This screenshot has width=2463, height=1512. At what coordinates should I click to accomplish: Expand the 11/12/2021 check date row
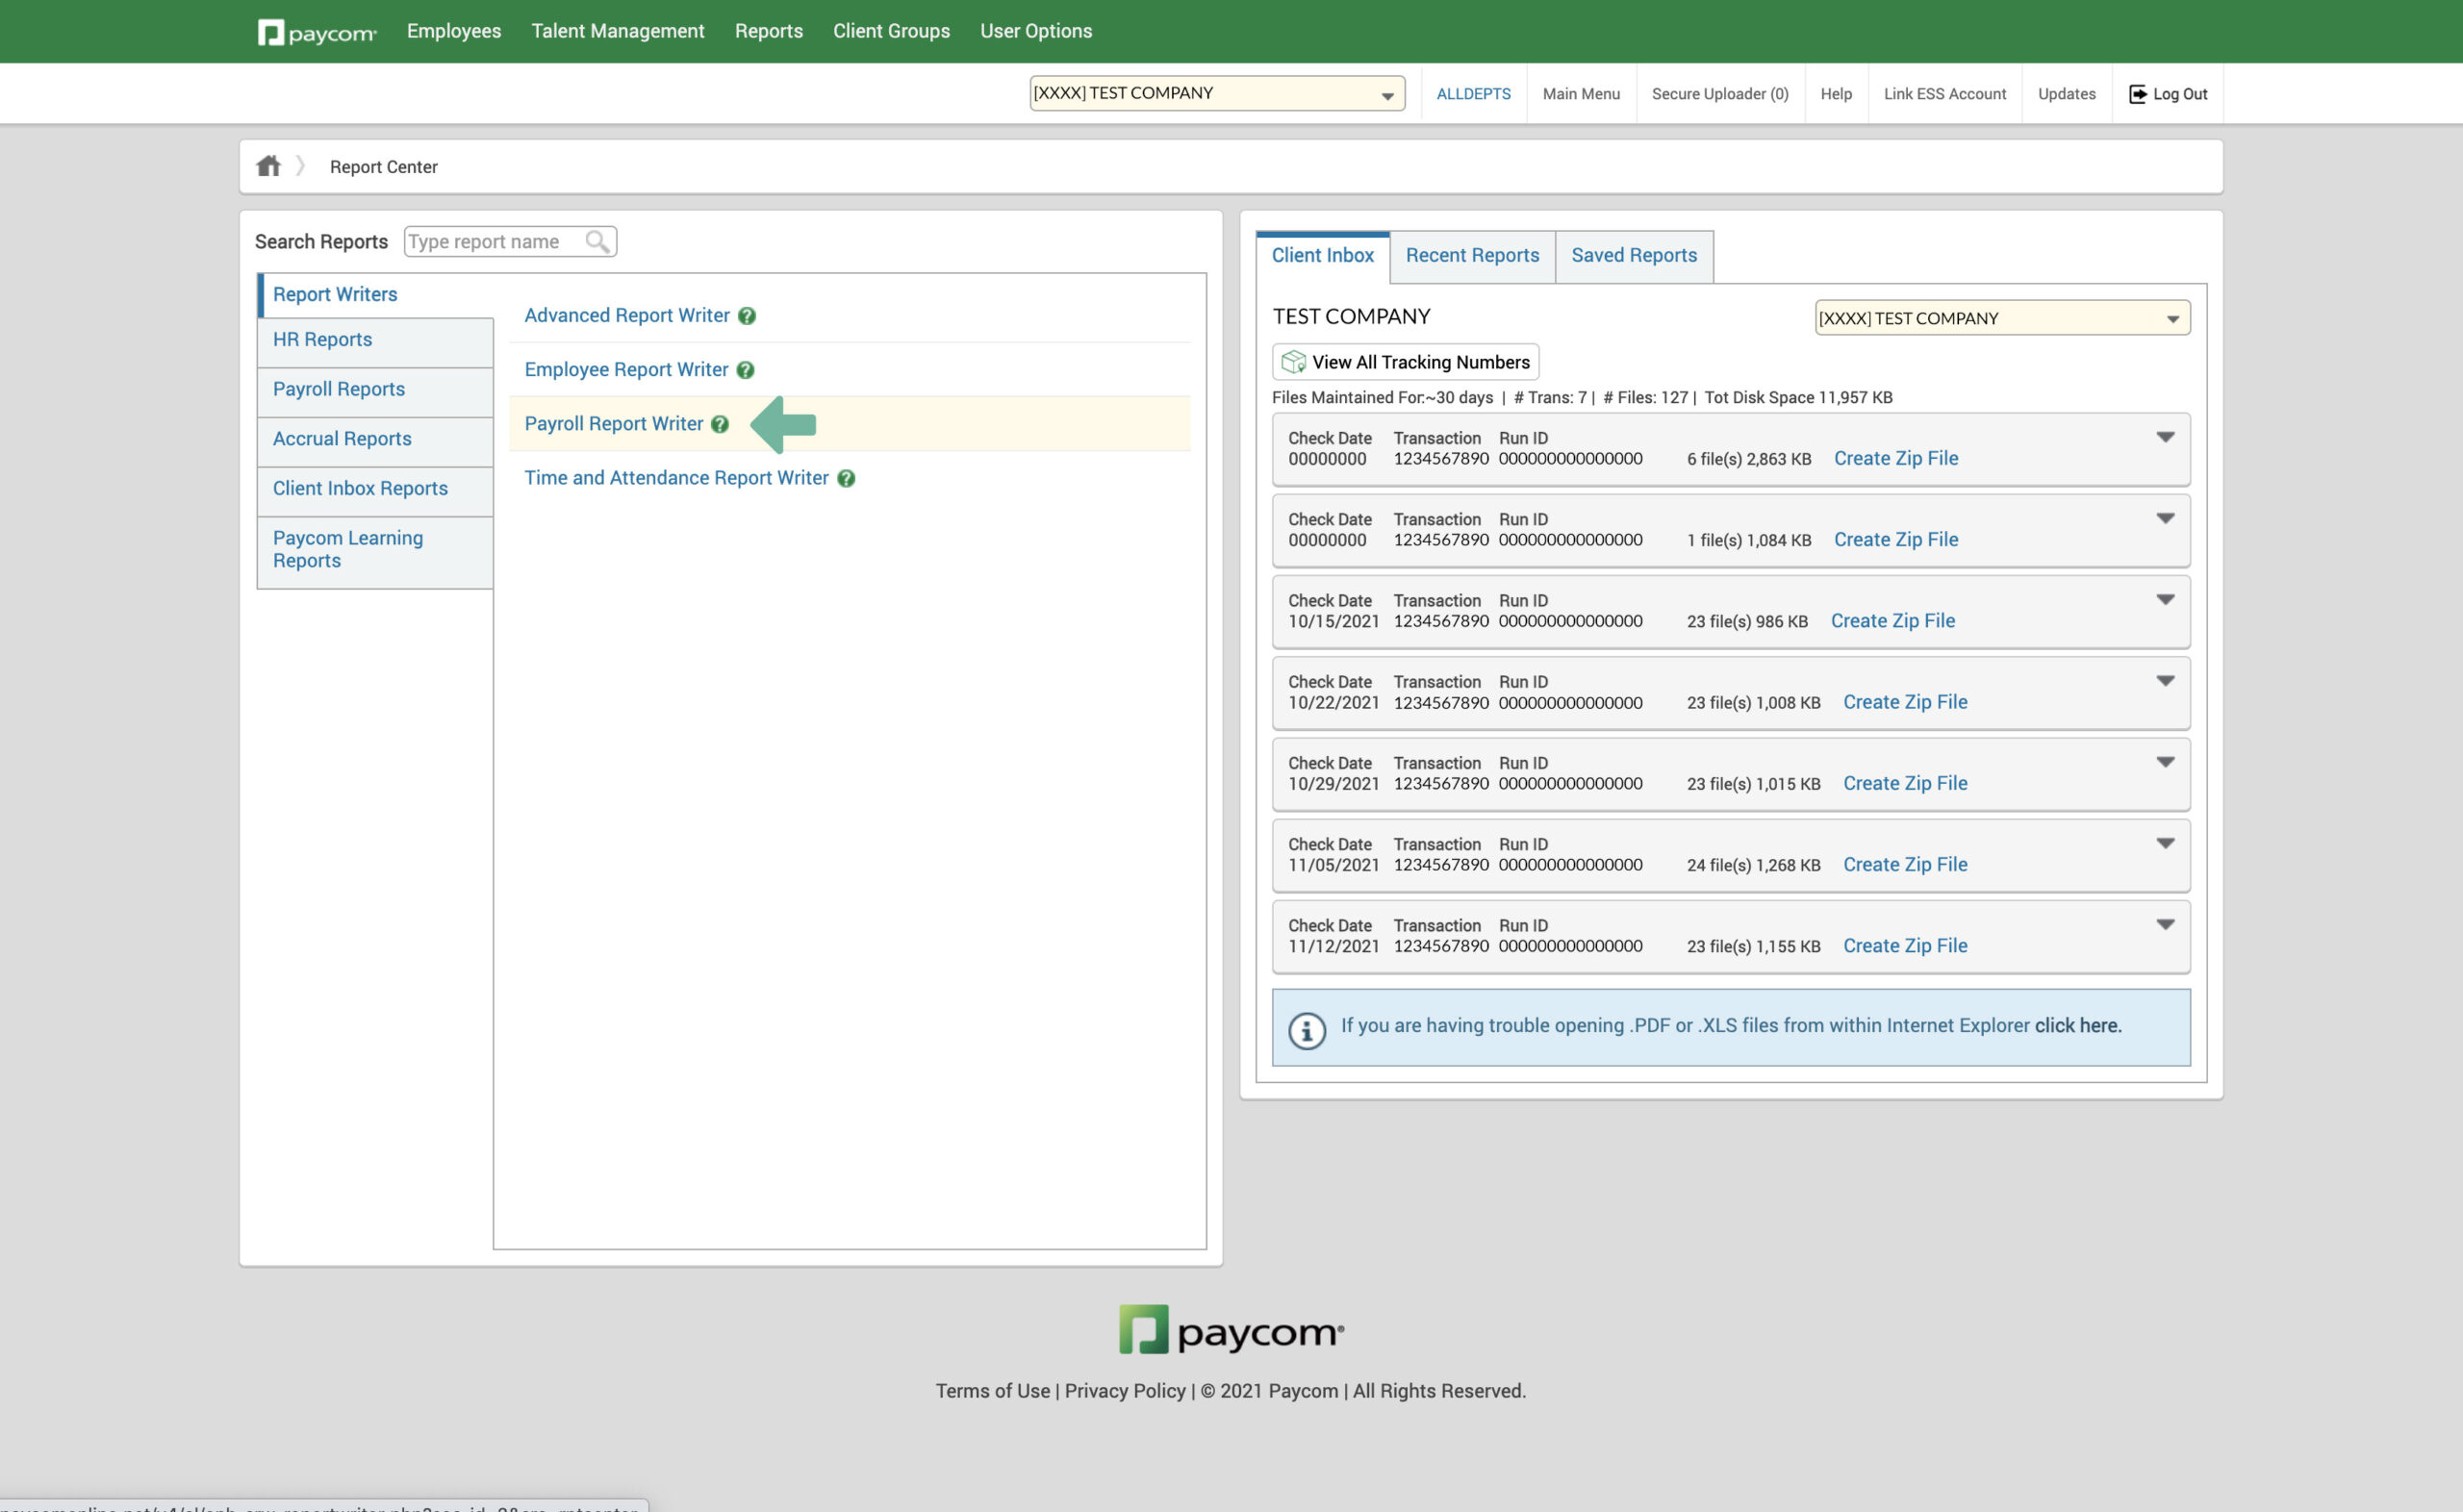[2164, 924]
